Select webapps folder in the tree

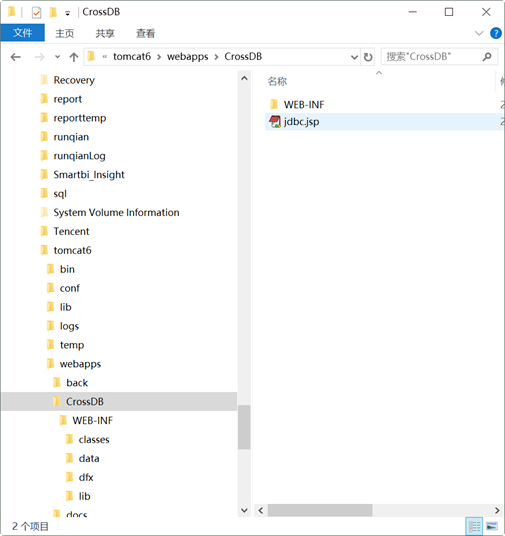point(80,364)
